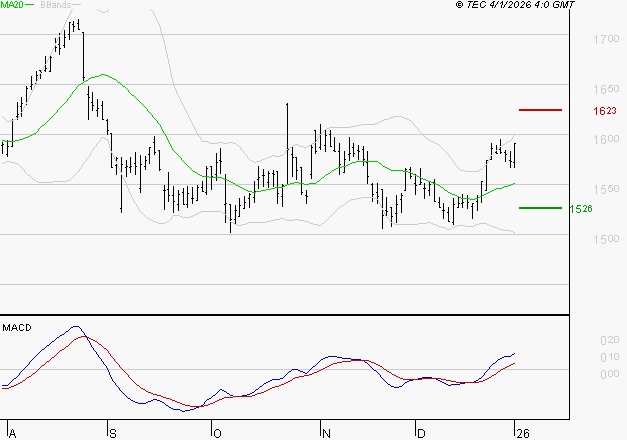Click the 0.10 MACD axis label
The image size is (627, 440).
(610, 357)
